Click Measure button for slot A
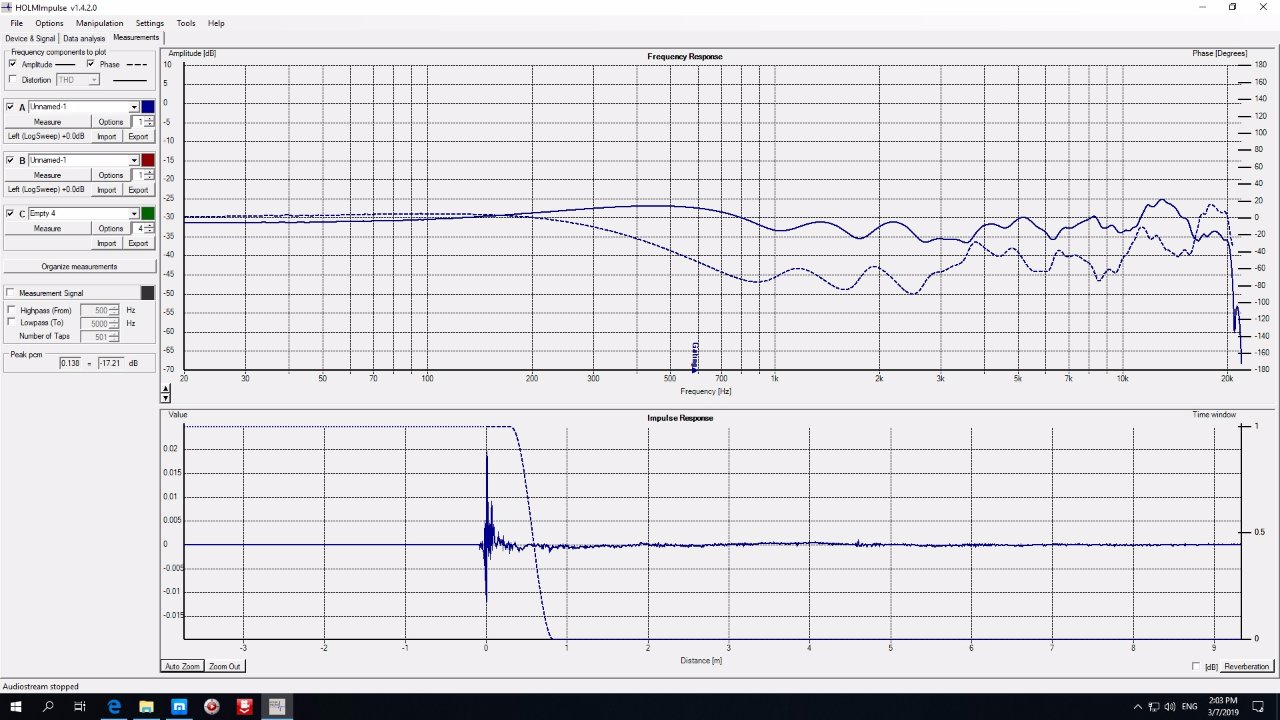The height and width of the screenshot is (720, 1280). [x=47, y=122]
